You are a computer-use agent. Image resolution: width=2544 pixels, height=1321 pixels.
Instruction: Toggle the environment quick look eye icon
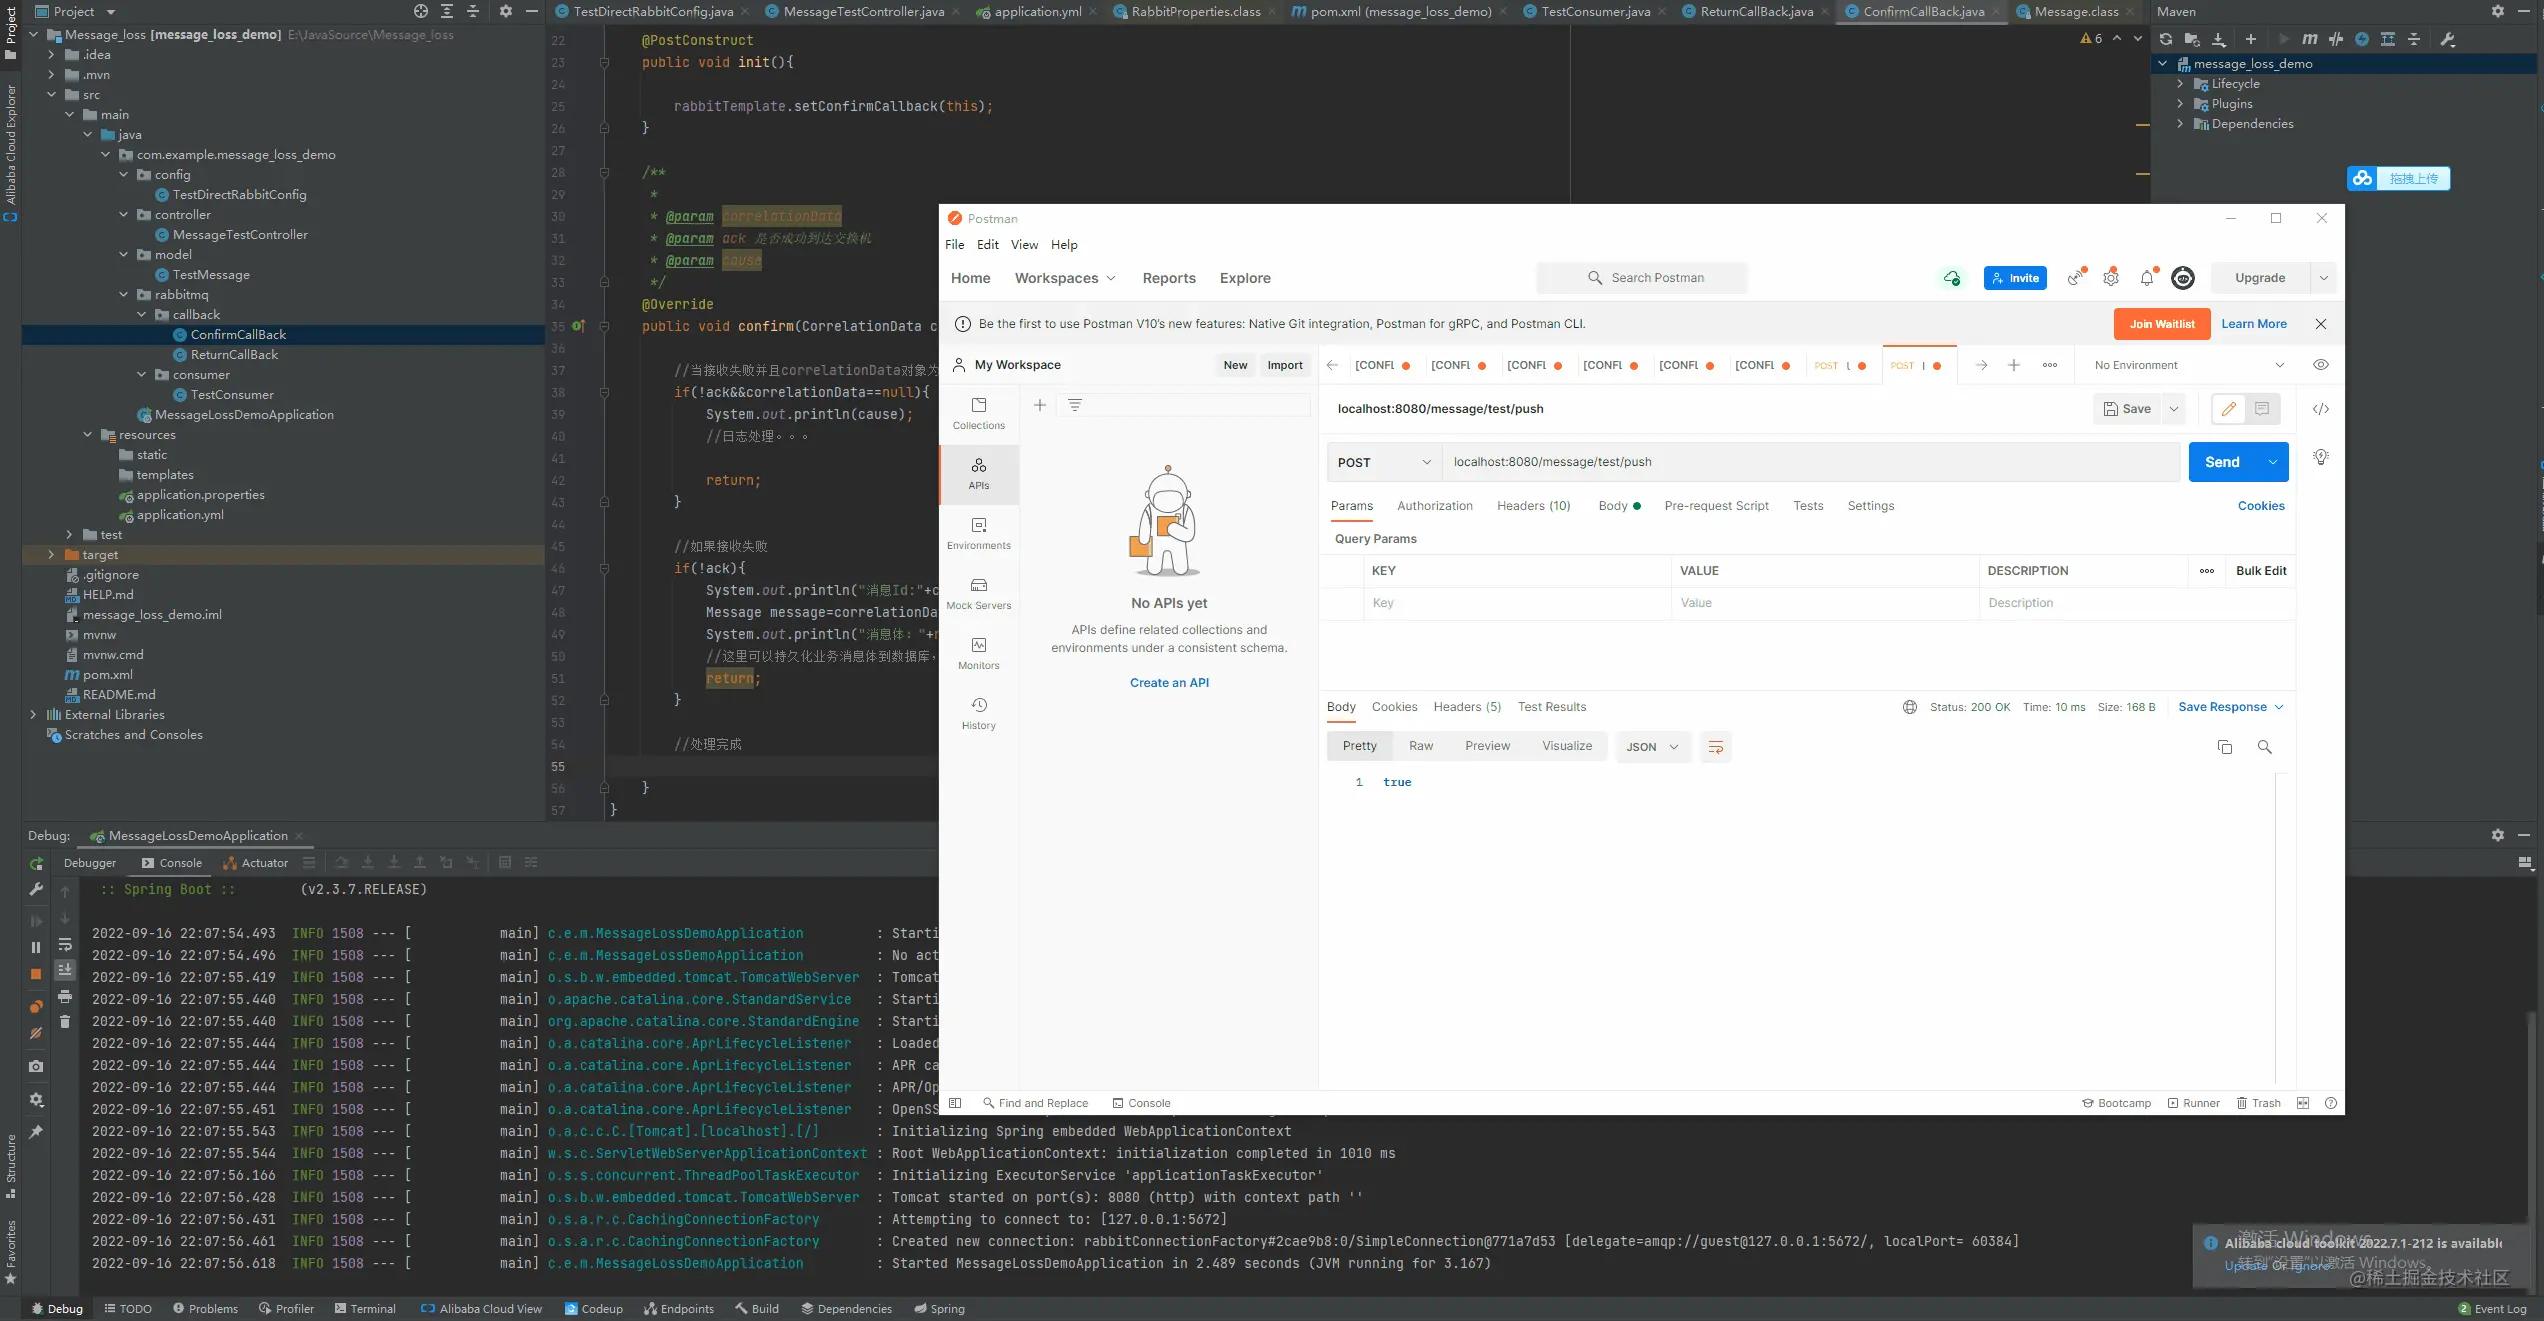pyautogui.click(x=2320, y=365)
